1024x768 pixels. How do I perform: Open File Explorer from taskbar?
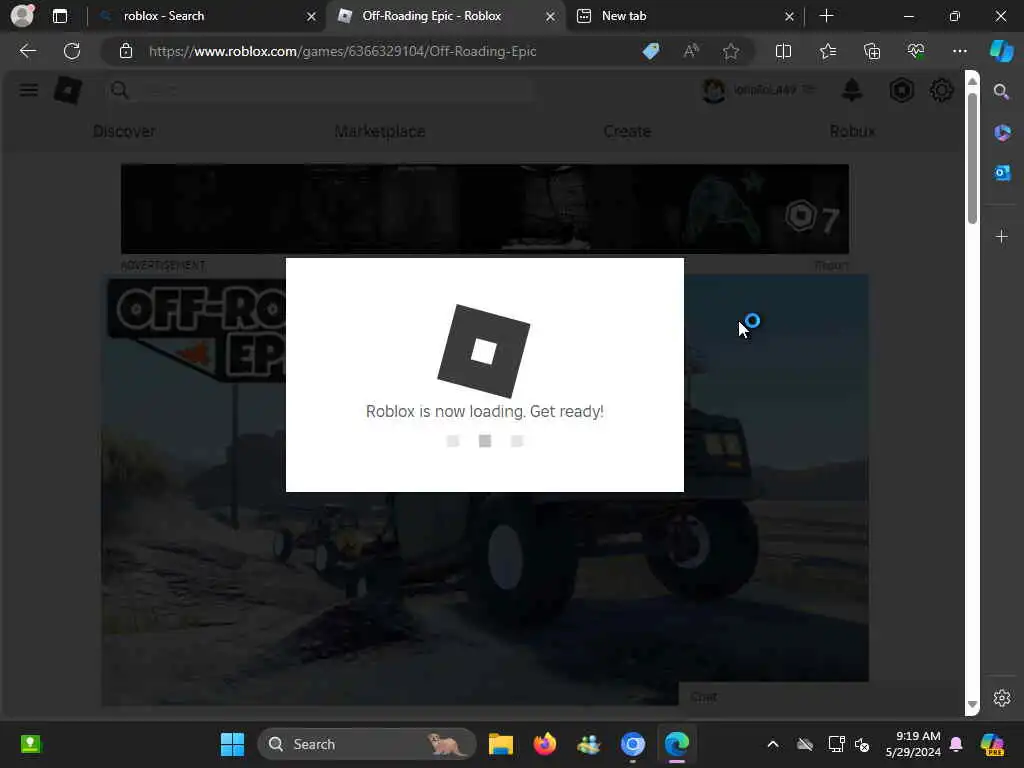click(501, 744)
